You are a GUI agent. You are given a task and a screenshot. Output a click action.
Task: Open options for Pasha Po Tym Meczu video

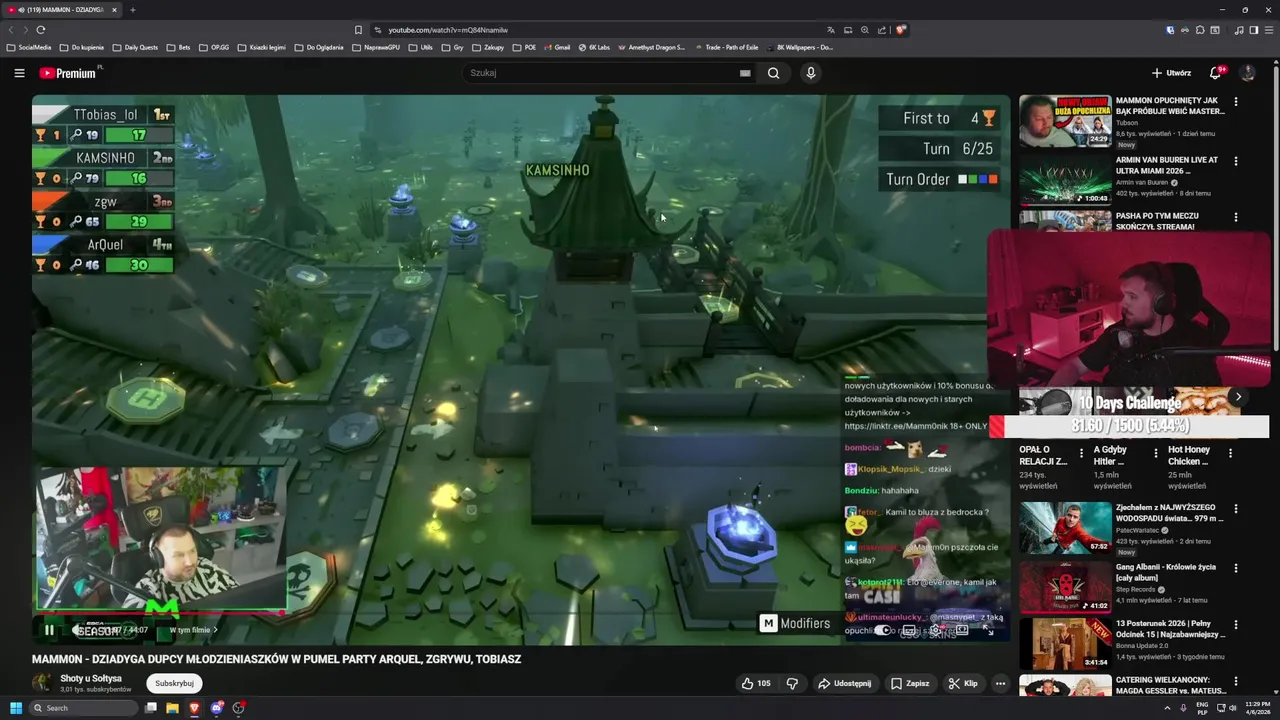coord(1236,217)
